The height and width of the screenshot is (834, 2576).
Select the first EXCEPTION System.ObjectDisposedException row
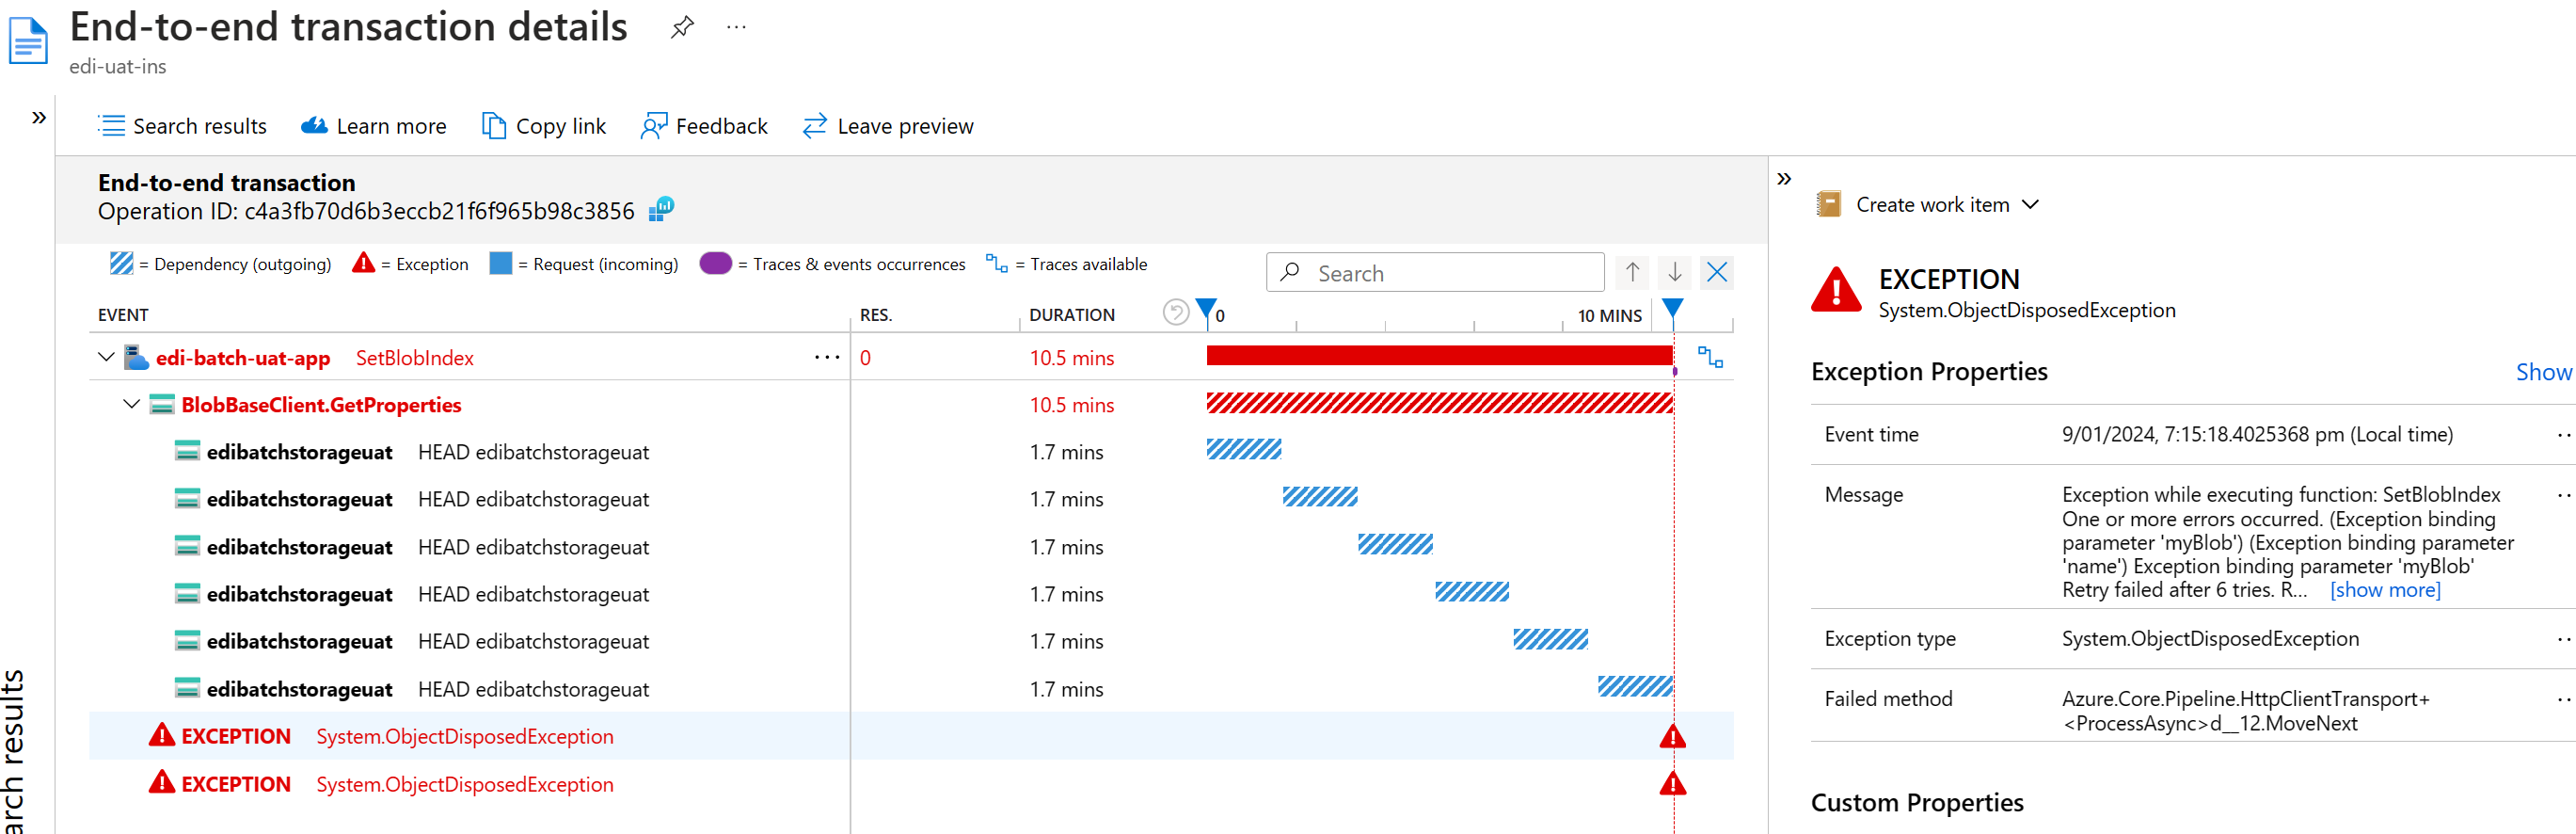911,736
